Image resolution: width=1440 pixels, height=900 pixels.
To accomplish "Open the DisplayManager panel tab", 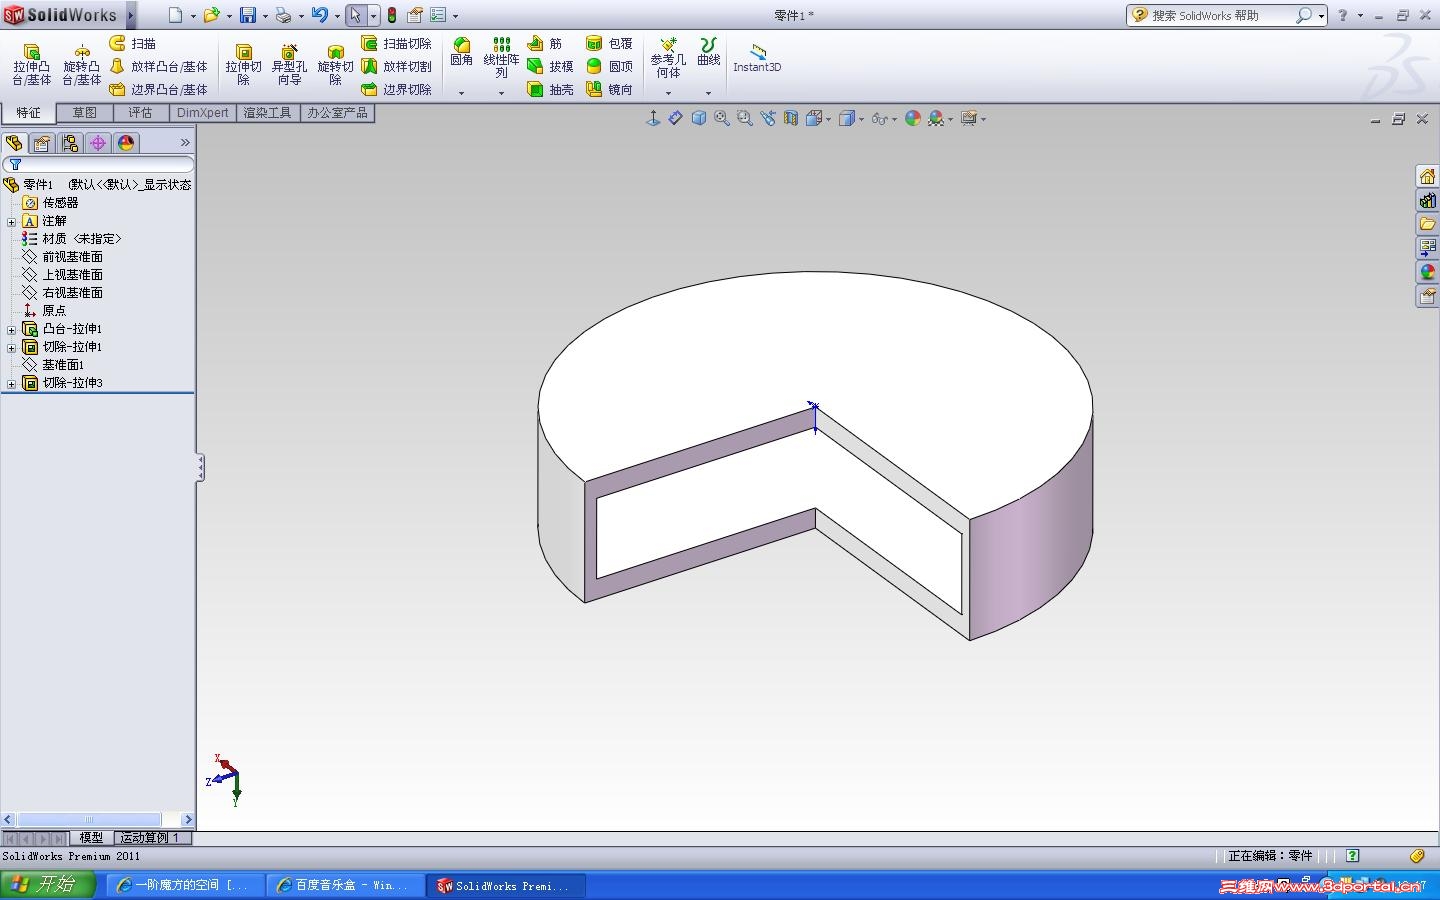I will pos(126,143).
